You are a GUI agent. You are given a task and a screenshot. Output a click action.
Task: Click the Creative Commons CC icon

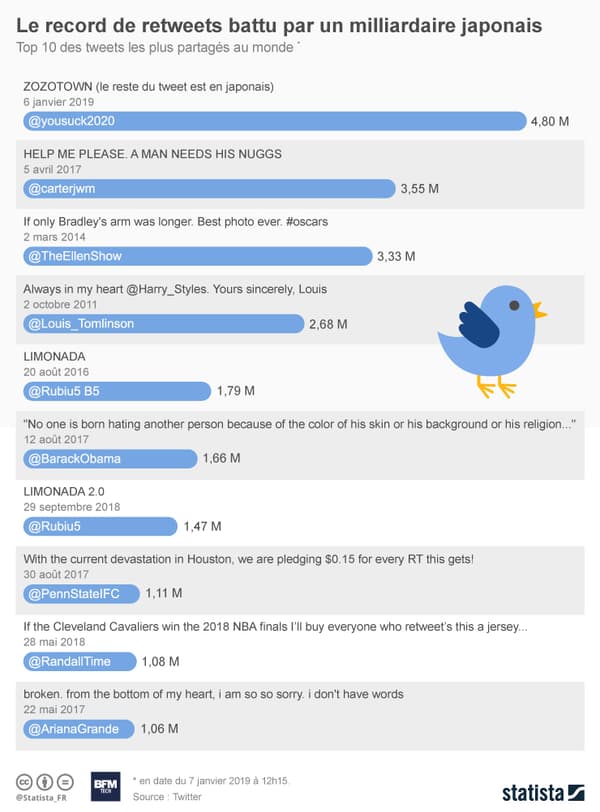(x=24, y=781)
